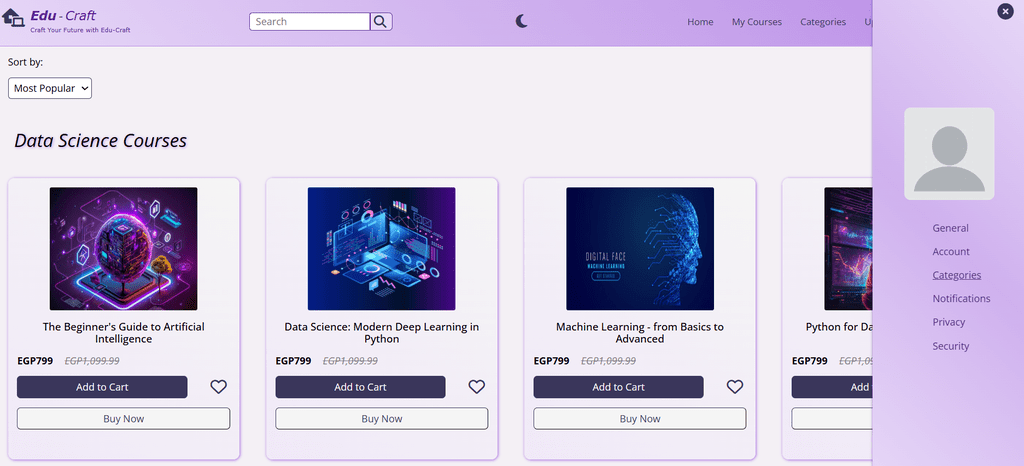Buy Now the Beginner's Guide to AI course
This screenshot has height=466, width=1024.
click(x=123, y=418)
